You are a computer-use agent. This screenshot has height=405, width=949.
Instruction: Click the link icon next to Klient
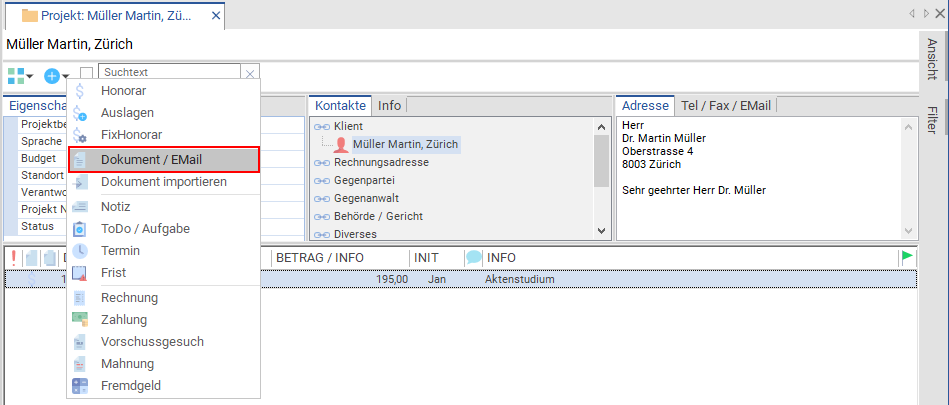tap(322, 127)
